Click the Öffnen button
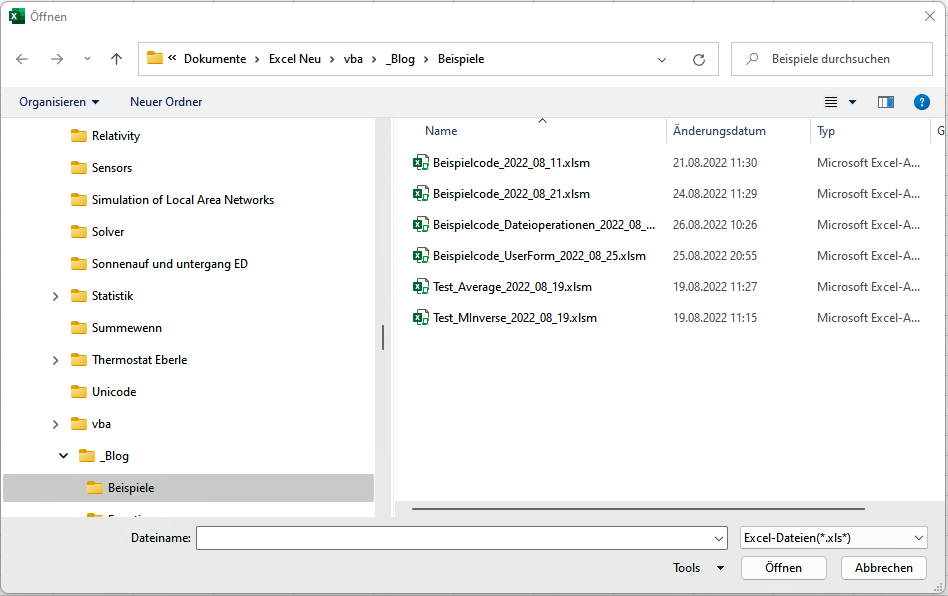This screenshot has height=596, width=948. point(784,568)
